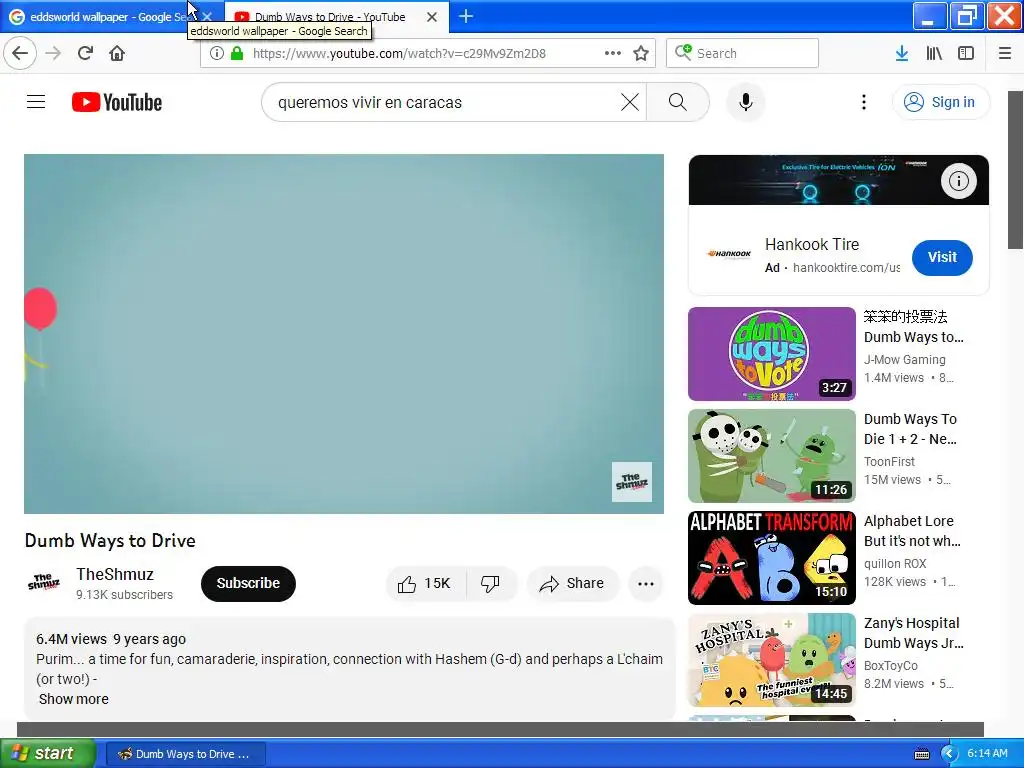Share the Dumb Ways to Drive video
This screenshot has width=1024, height=768.
point(572,583)
